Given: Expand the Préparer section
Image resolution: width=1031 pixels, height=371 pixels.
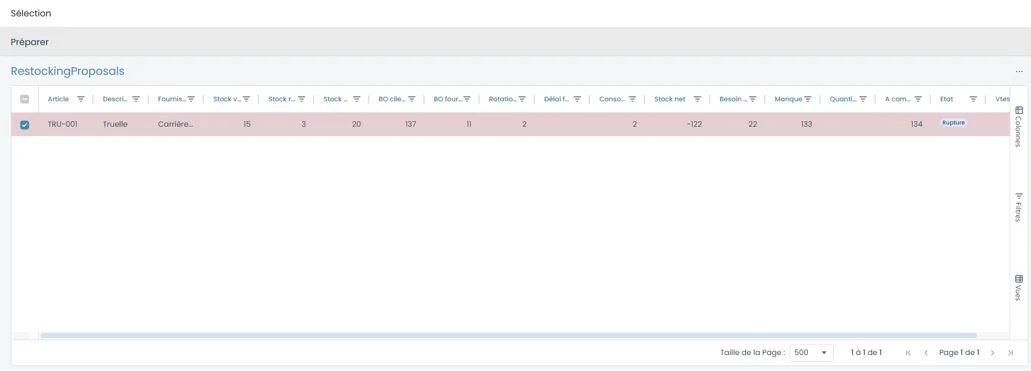Looking at the screenshot, I should click(516, 41).
